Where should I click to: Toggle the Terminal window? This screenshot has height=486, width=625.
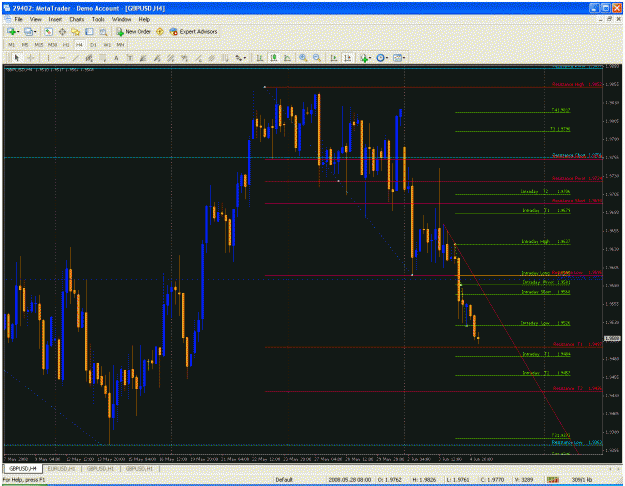pos(89,31)
